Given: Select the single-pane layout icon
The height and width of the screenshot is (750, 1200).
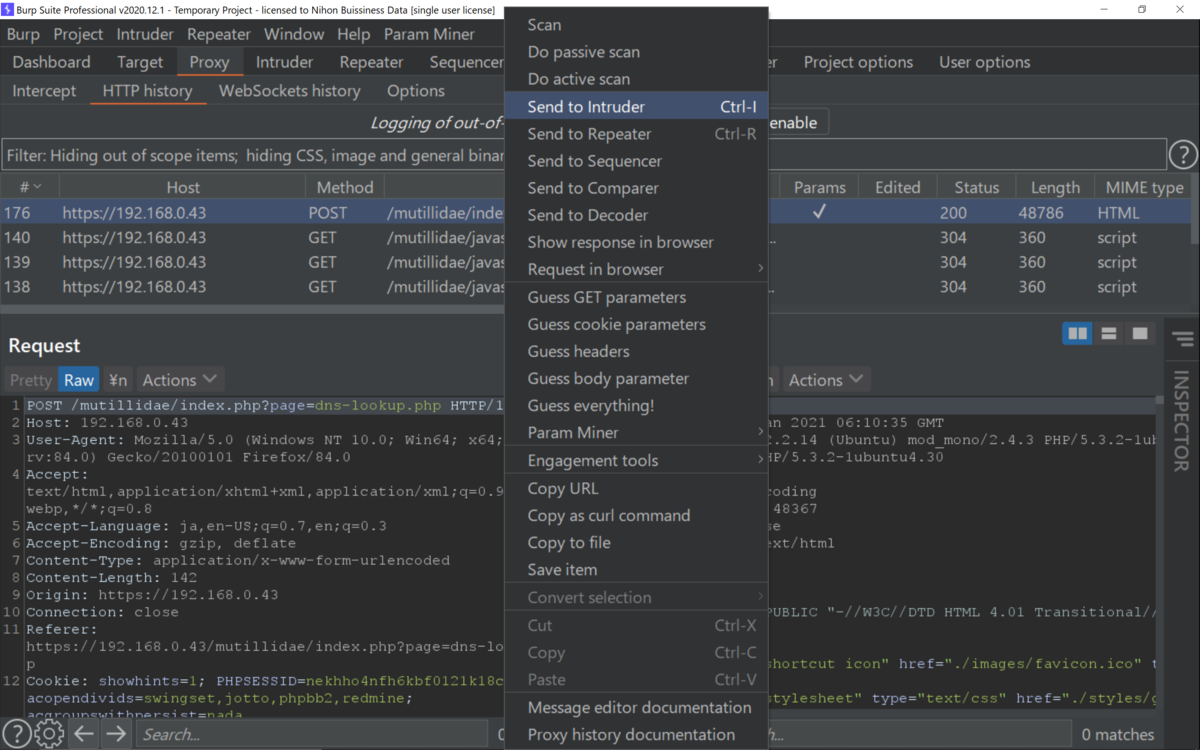Looking at the screenshot, I should pos(1139,334).
